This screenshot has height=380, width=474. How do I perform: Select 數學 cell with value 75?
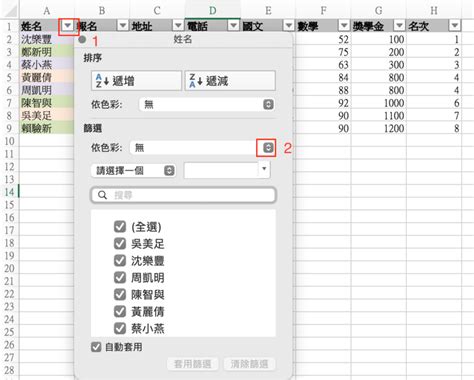click(323, 52)
